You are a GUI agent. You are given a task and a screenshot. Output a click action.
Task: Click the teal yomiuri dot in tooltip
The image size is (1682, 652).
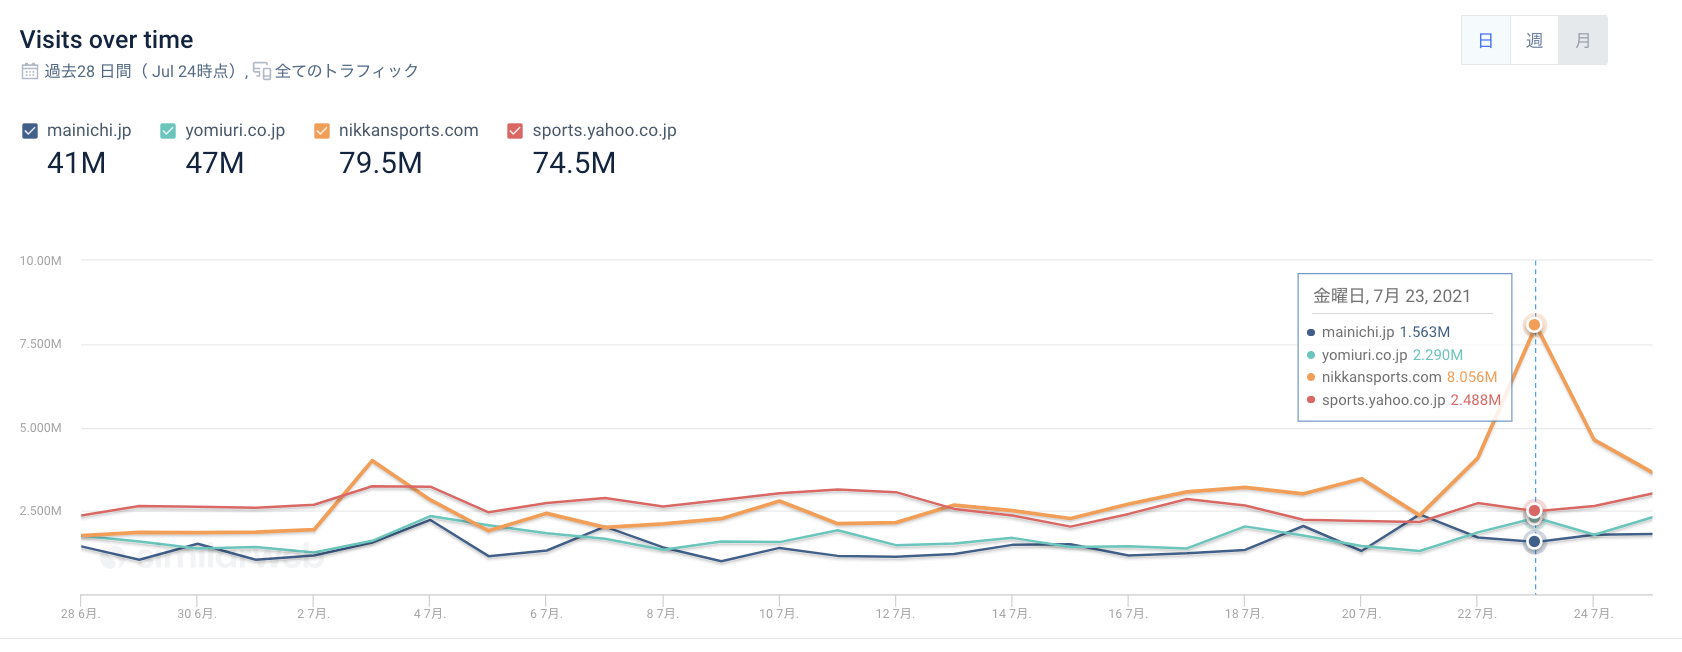tap(1311, 355)
